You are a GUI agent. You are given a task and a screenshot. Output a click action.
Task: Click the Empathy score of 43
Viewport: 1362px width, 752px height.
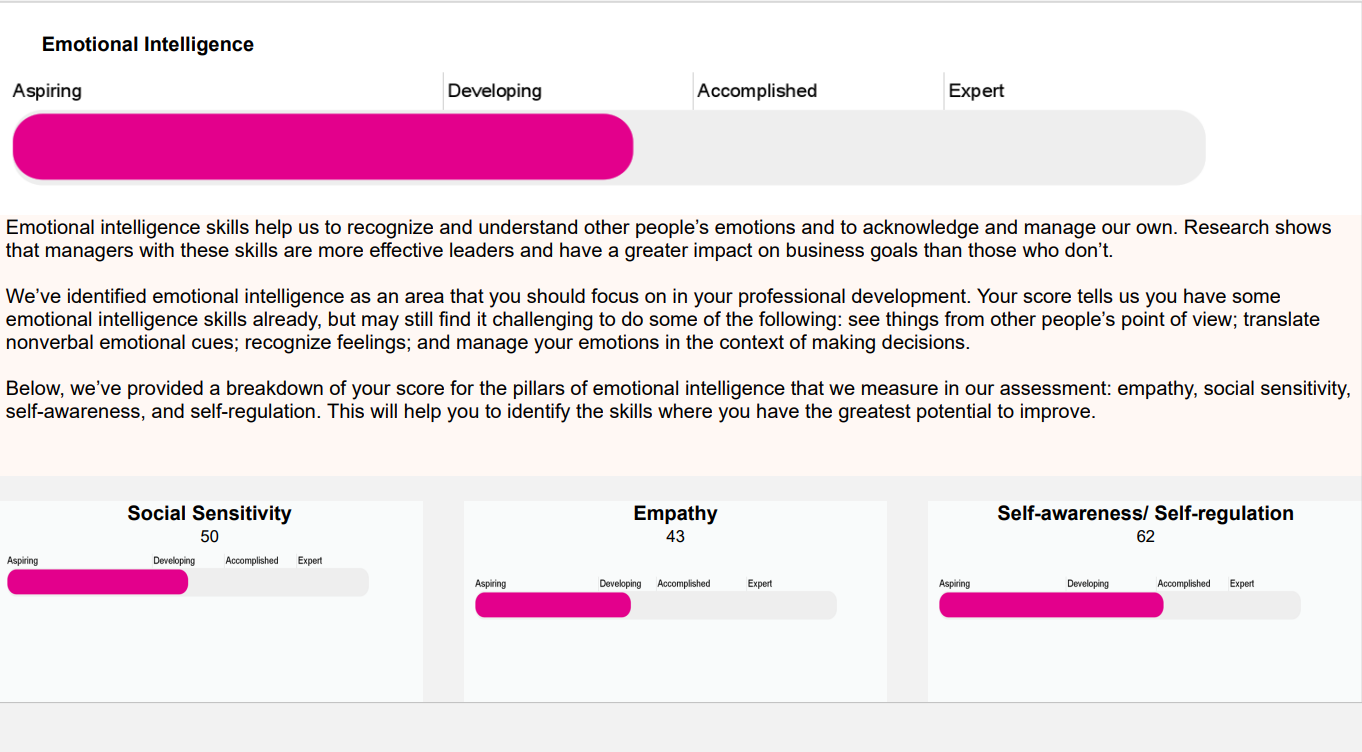click(x=675, y=537)
